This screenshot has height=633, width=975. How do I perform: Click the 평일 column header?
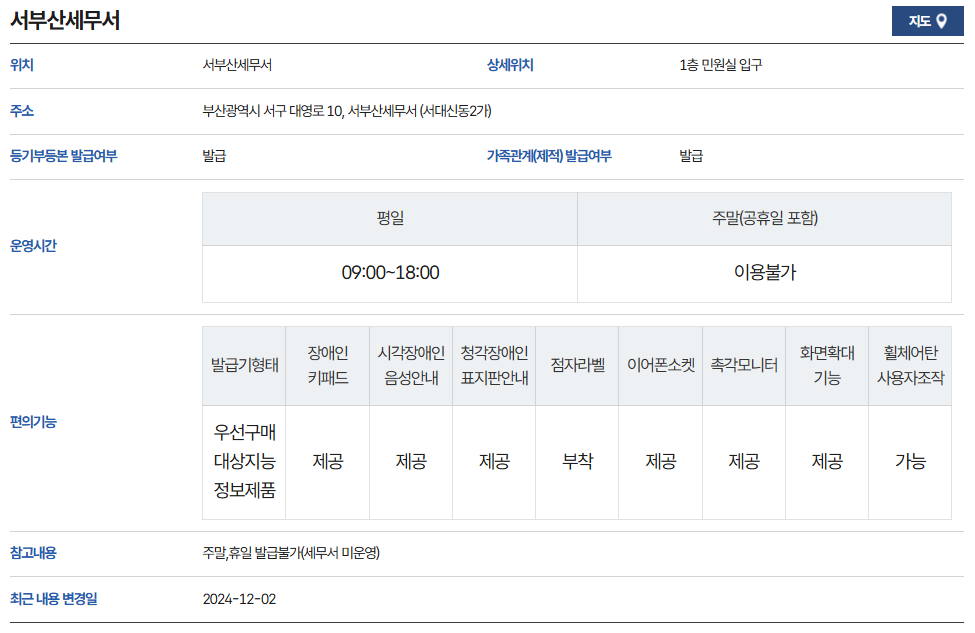pyautogui.click(x=390, y=218)
